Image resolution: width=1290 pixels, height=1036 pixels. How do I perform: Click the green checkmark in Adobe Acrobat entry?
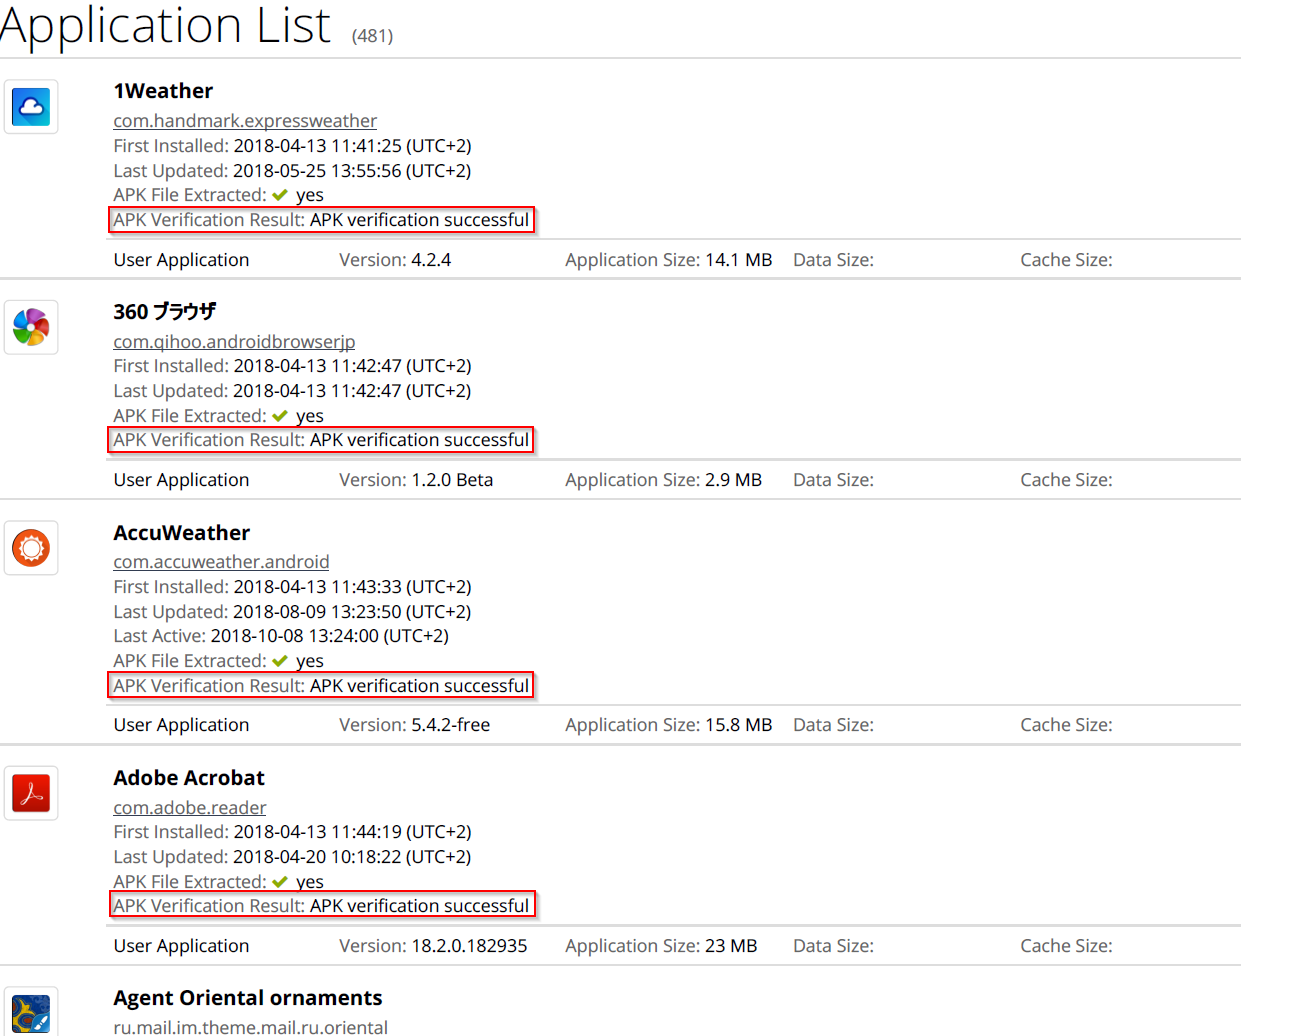280,882
